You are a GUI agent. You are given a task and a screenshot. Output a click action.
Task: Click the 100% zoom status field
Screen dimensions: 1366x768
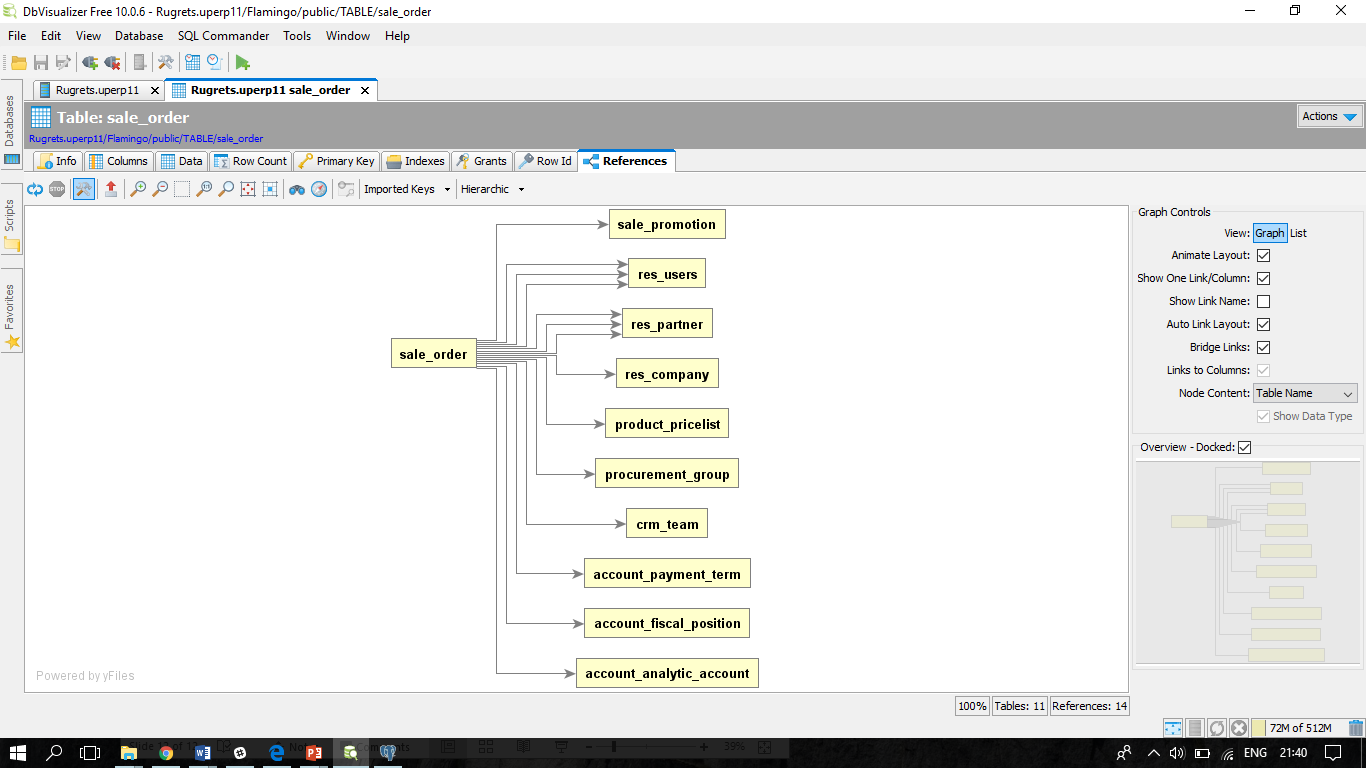pyautogui.click(x=972, y=706)
